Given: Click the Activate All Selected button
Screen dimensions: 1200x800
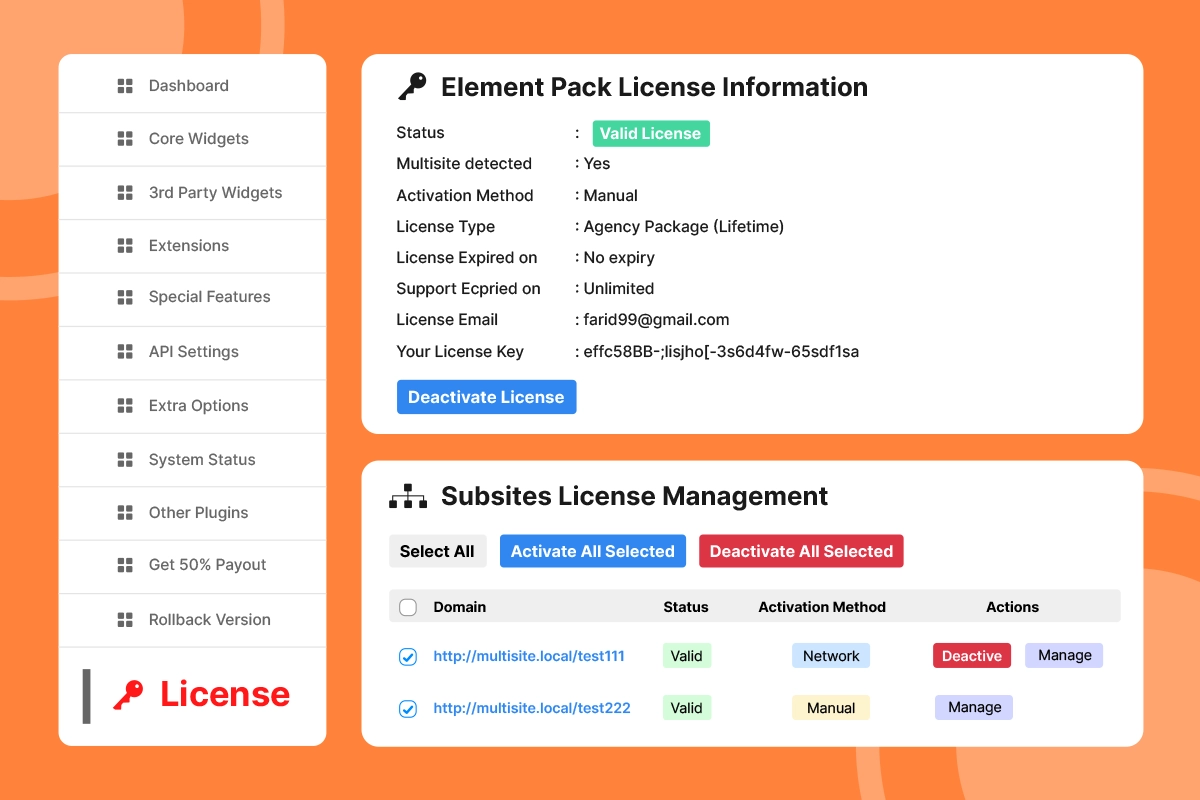Looking at the screenshot, I should point(592,551).
